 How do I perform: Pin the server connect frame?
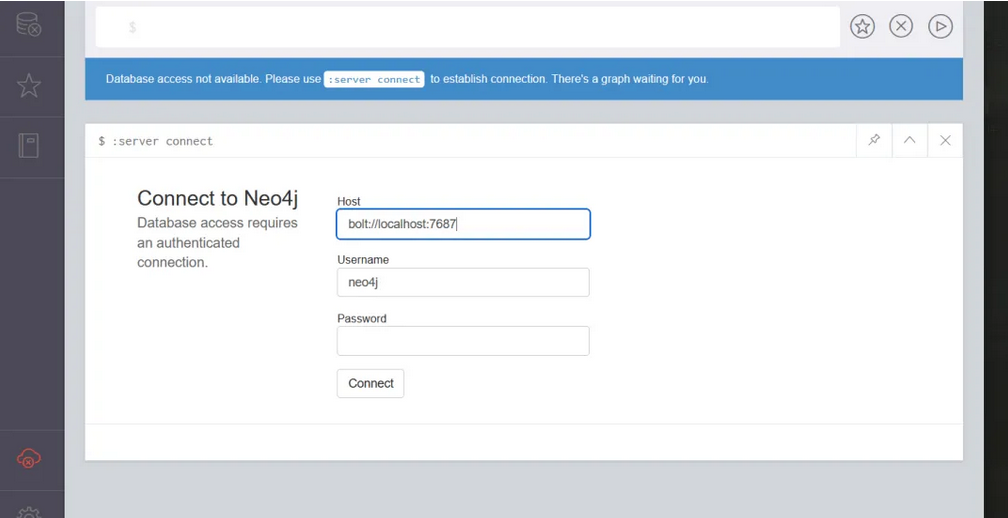click(874, 140)
